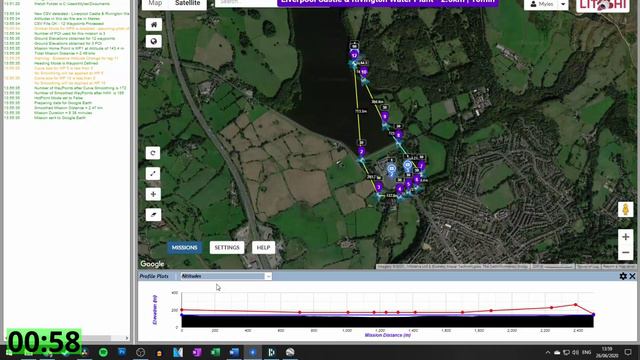Open the Altitudes profile plot dropdown
The height and width of the screenshot is (360, 640).
click(x=226, y=276)
